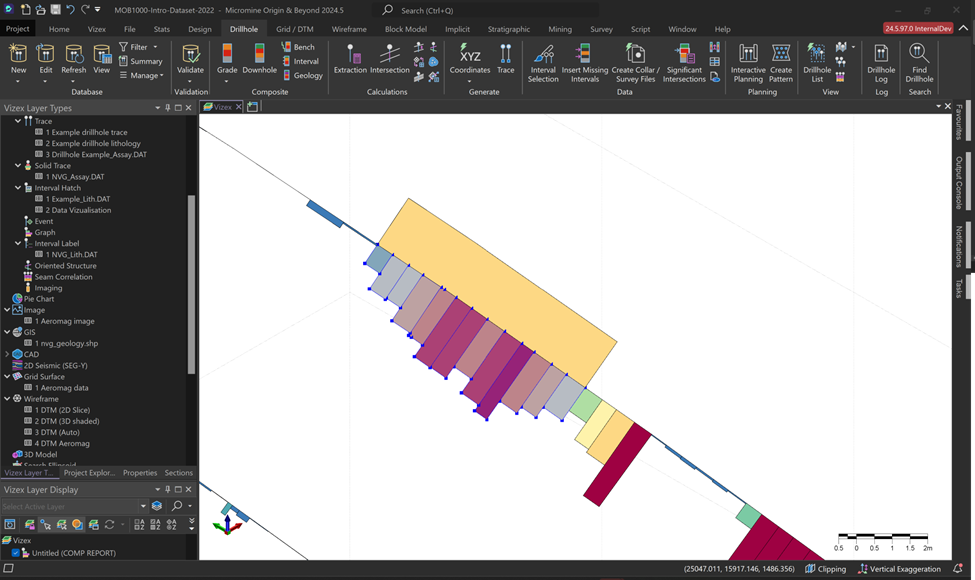
Task: Click the Search (Ctrl+Q) field
Action: [470, 10]
